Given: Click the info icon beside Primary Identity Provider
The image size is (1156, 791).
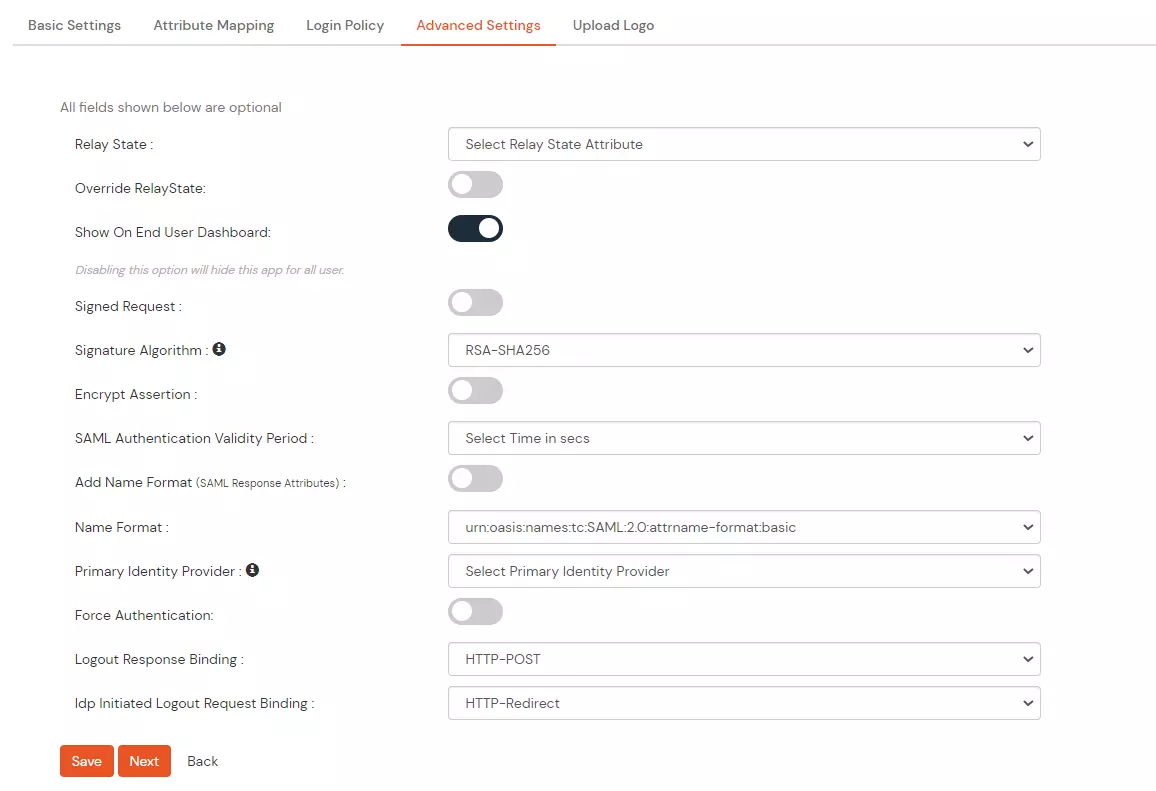Looking at the screenshot, I should point(251,570).
